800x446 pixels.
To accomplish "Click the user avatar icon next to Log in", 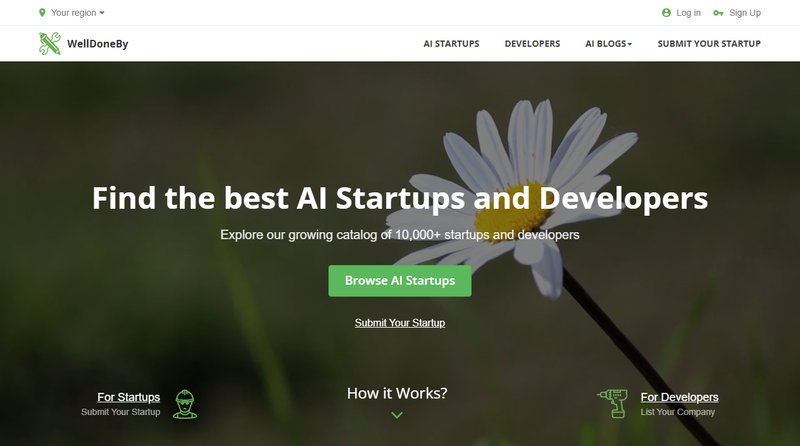I will point(666,13).
